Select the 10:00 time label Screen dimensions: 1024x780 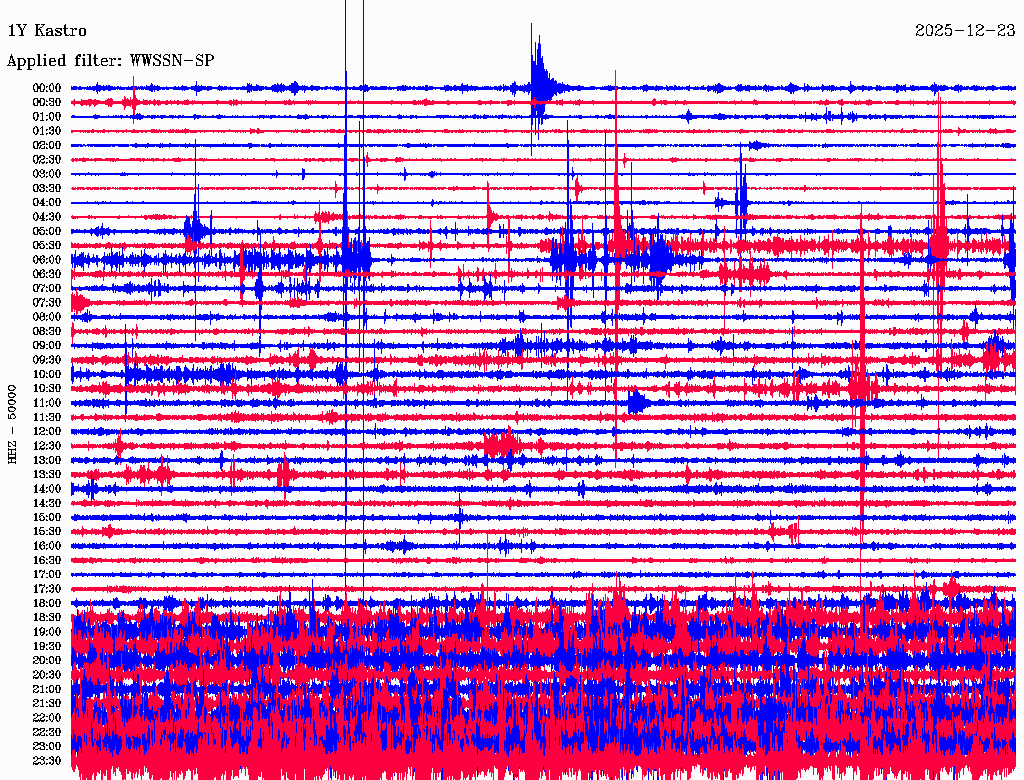[47, 374]
